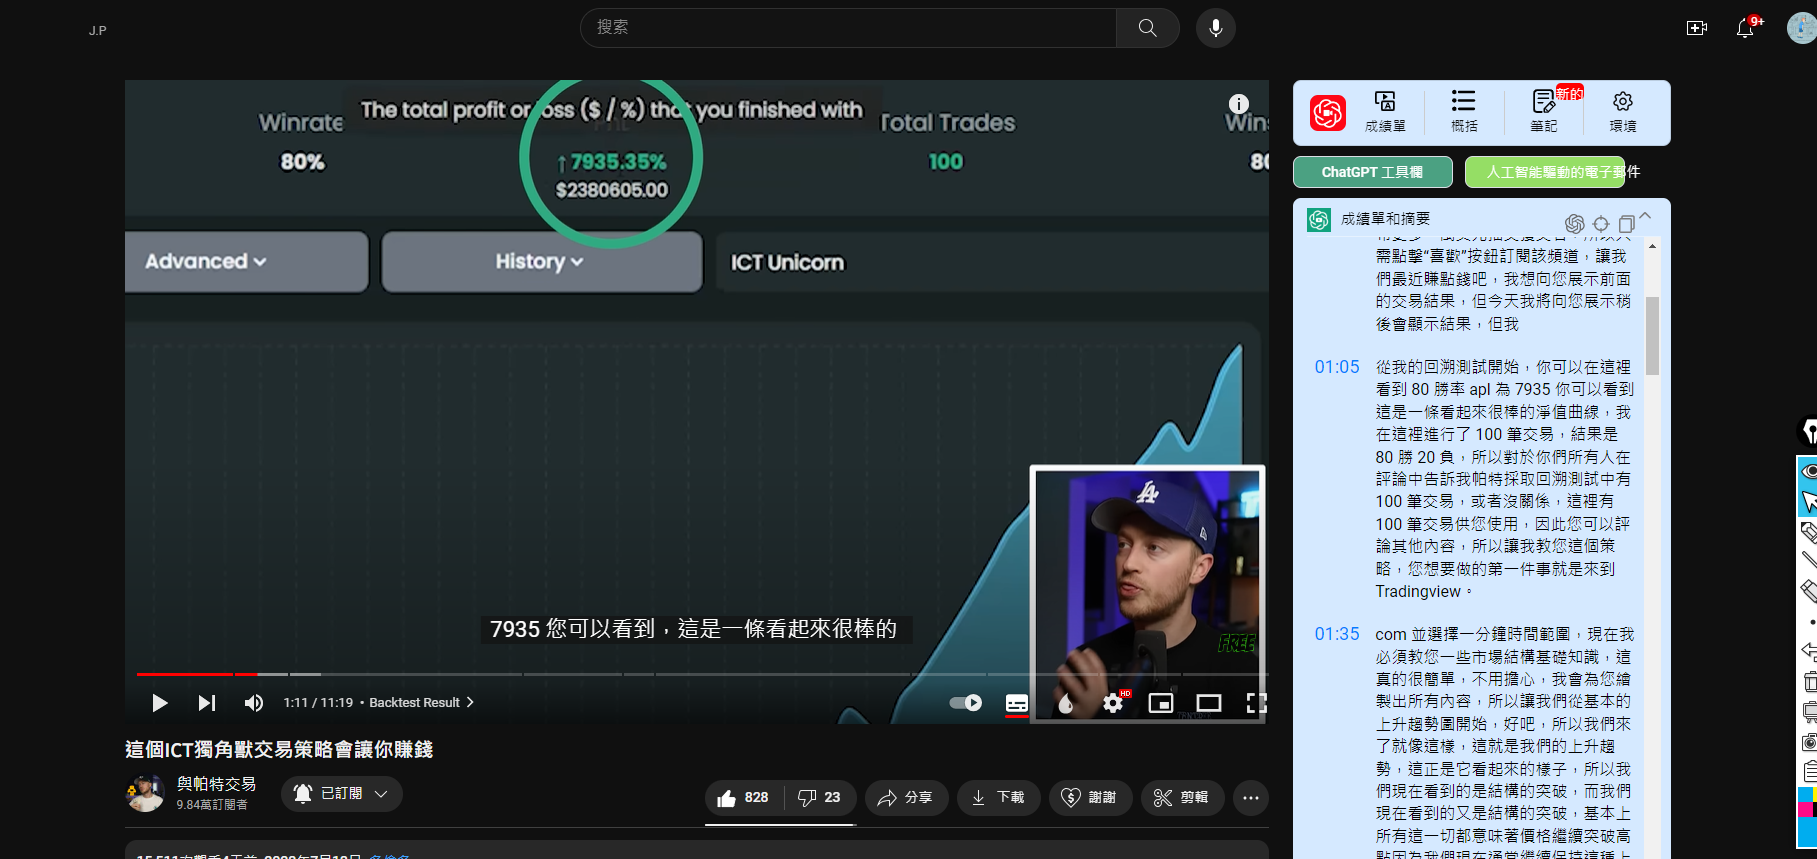This screenshot has height=859, width=1817.
Task: Open the summary (概括) tab
Action: pyautogui.click(x=1464, y=112)
